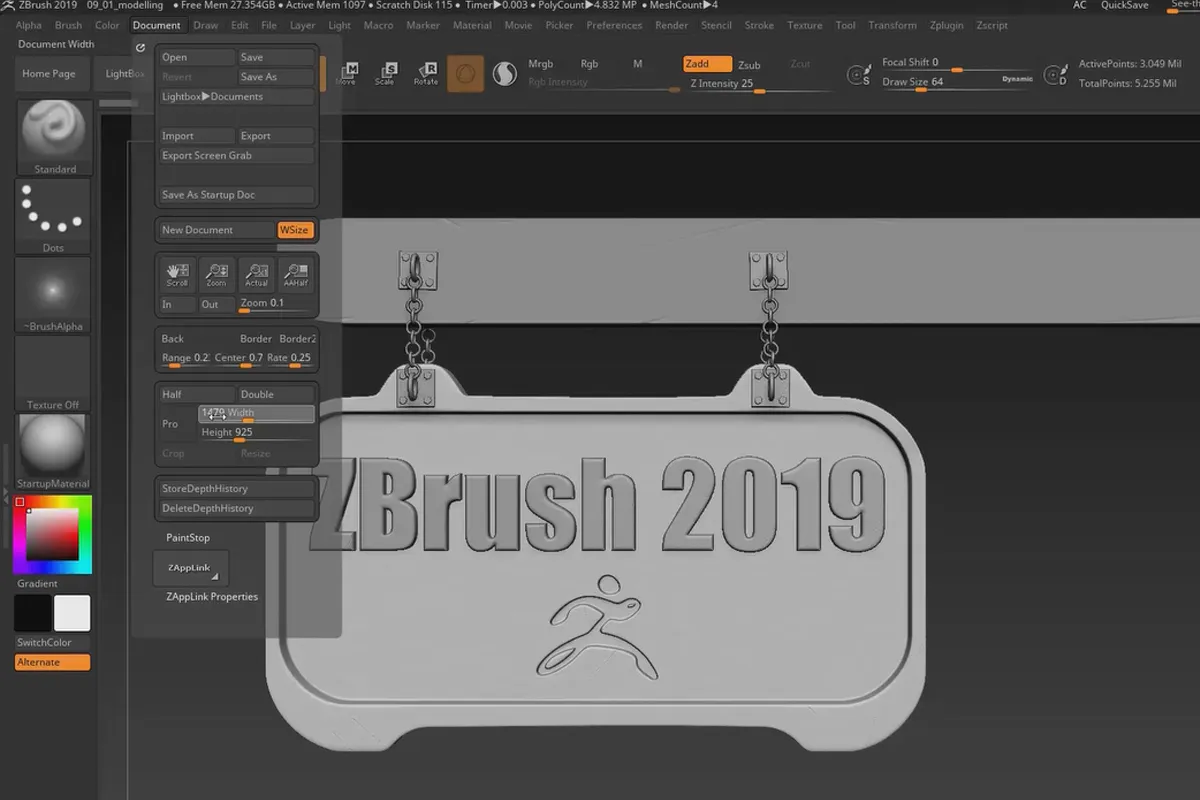Click the brush D icon beside ActivePoints
Image resolution: width=1200 pixels, height=800 pixels.
click(x=1055, y=75)
